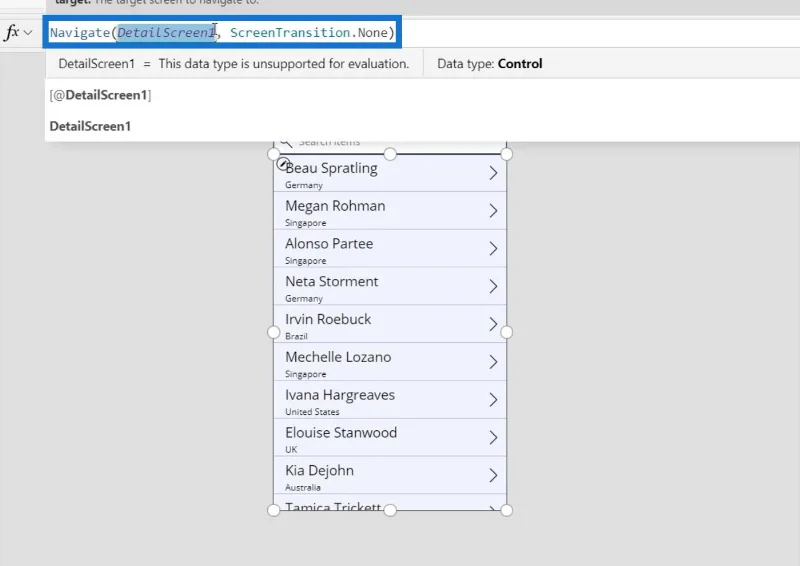800x566 pixels.
Task: Click the ScreenTransition.None argument in formula
Action: point(309,33)
